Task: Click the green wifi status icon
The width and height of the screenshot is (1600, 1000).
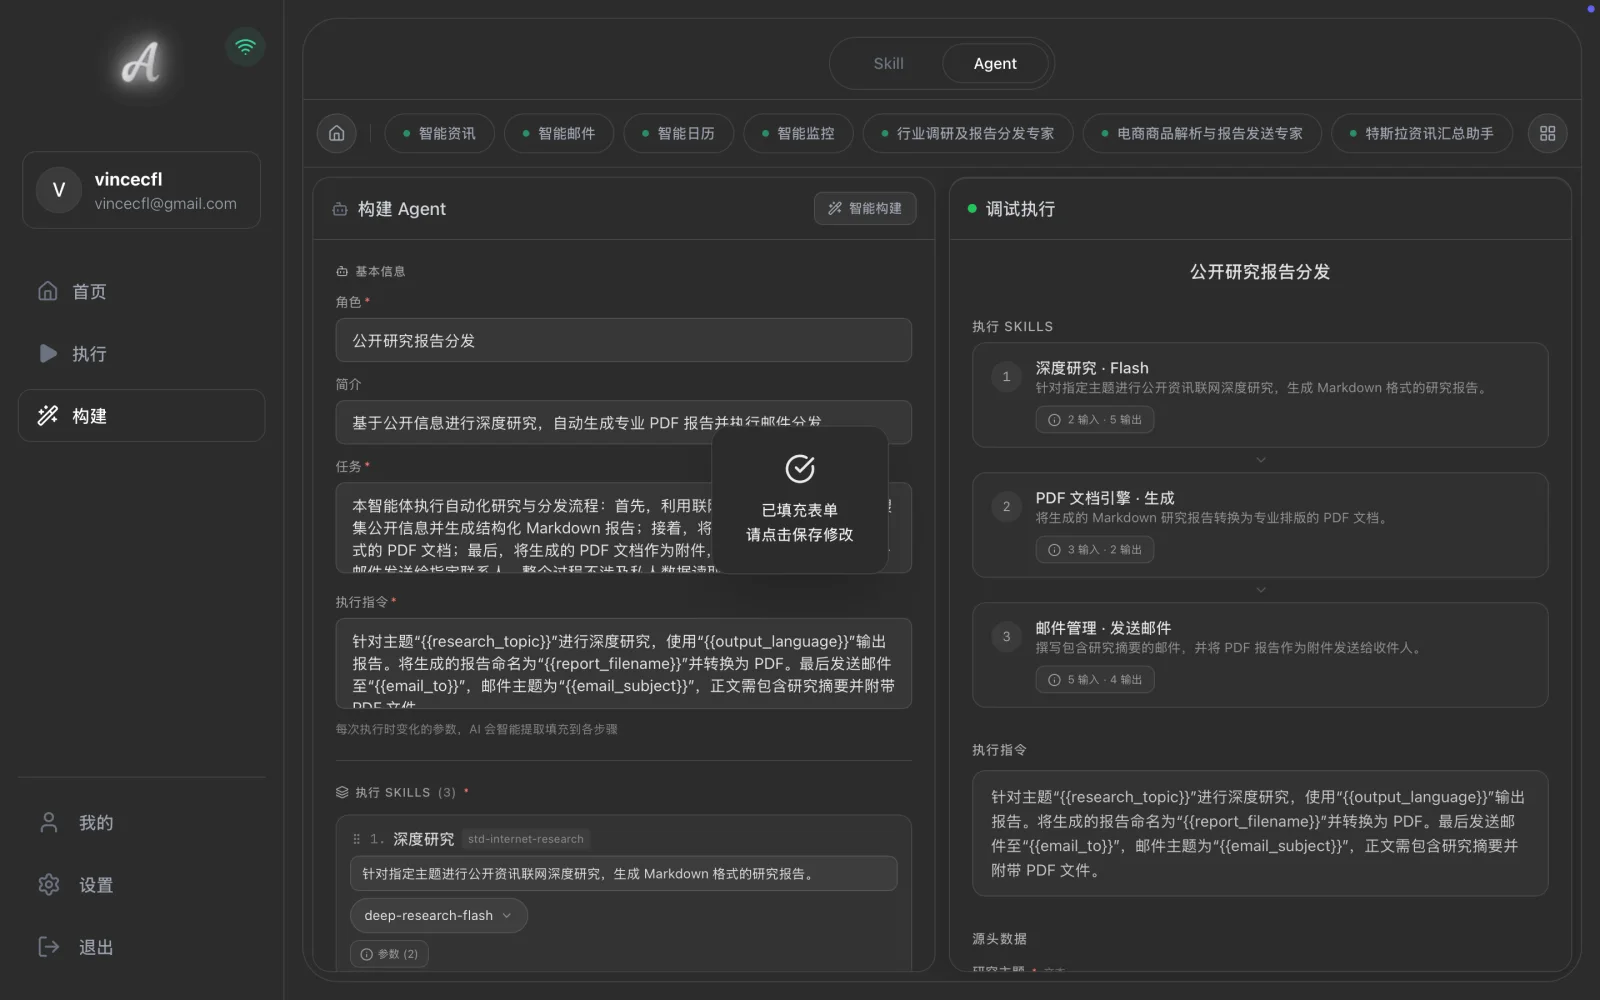Action: click(x=245, y=46)
